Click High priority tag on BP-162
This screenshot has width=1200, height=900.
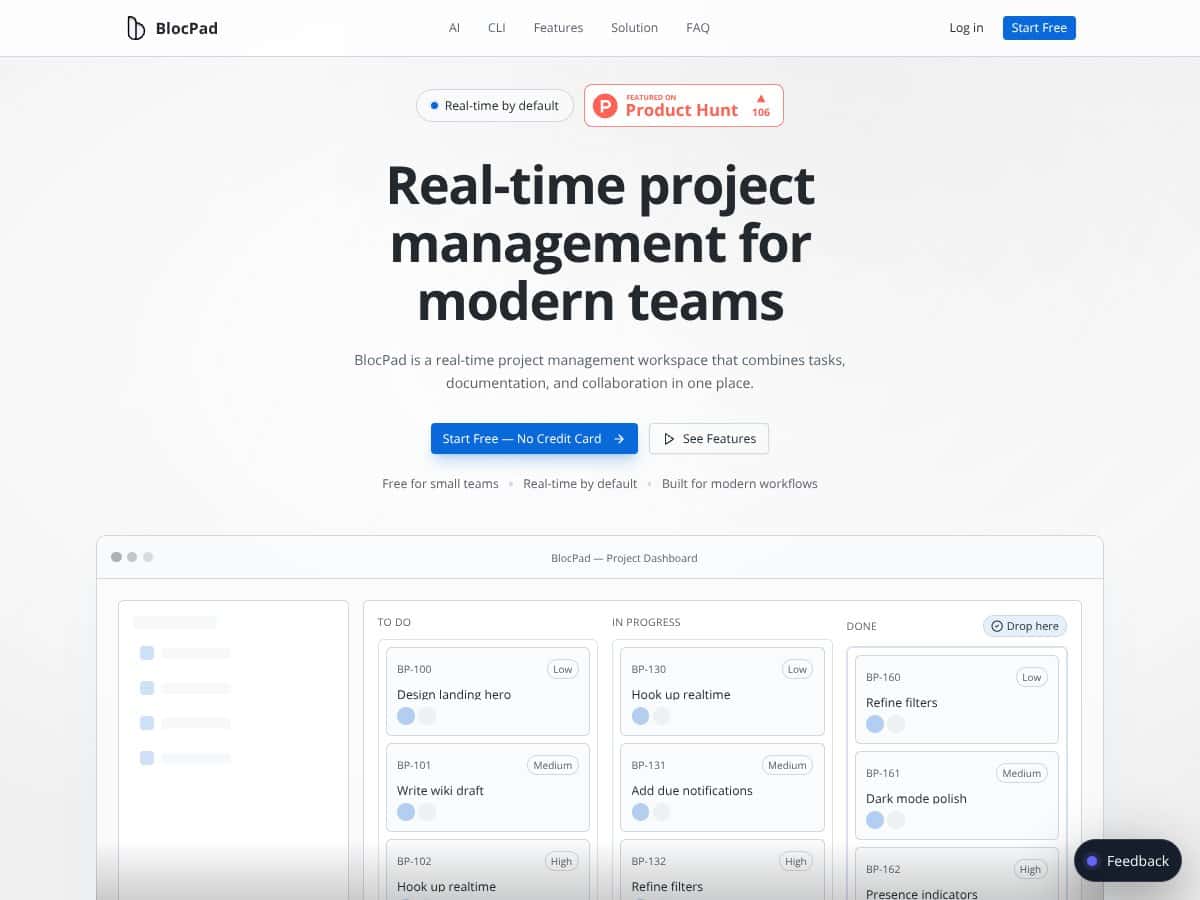click(1030, 869)
